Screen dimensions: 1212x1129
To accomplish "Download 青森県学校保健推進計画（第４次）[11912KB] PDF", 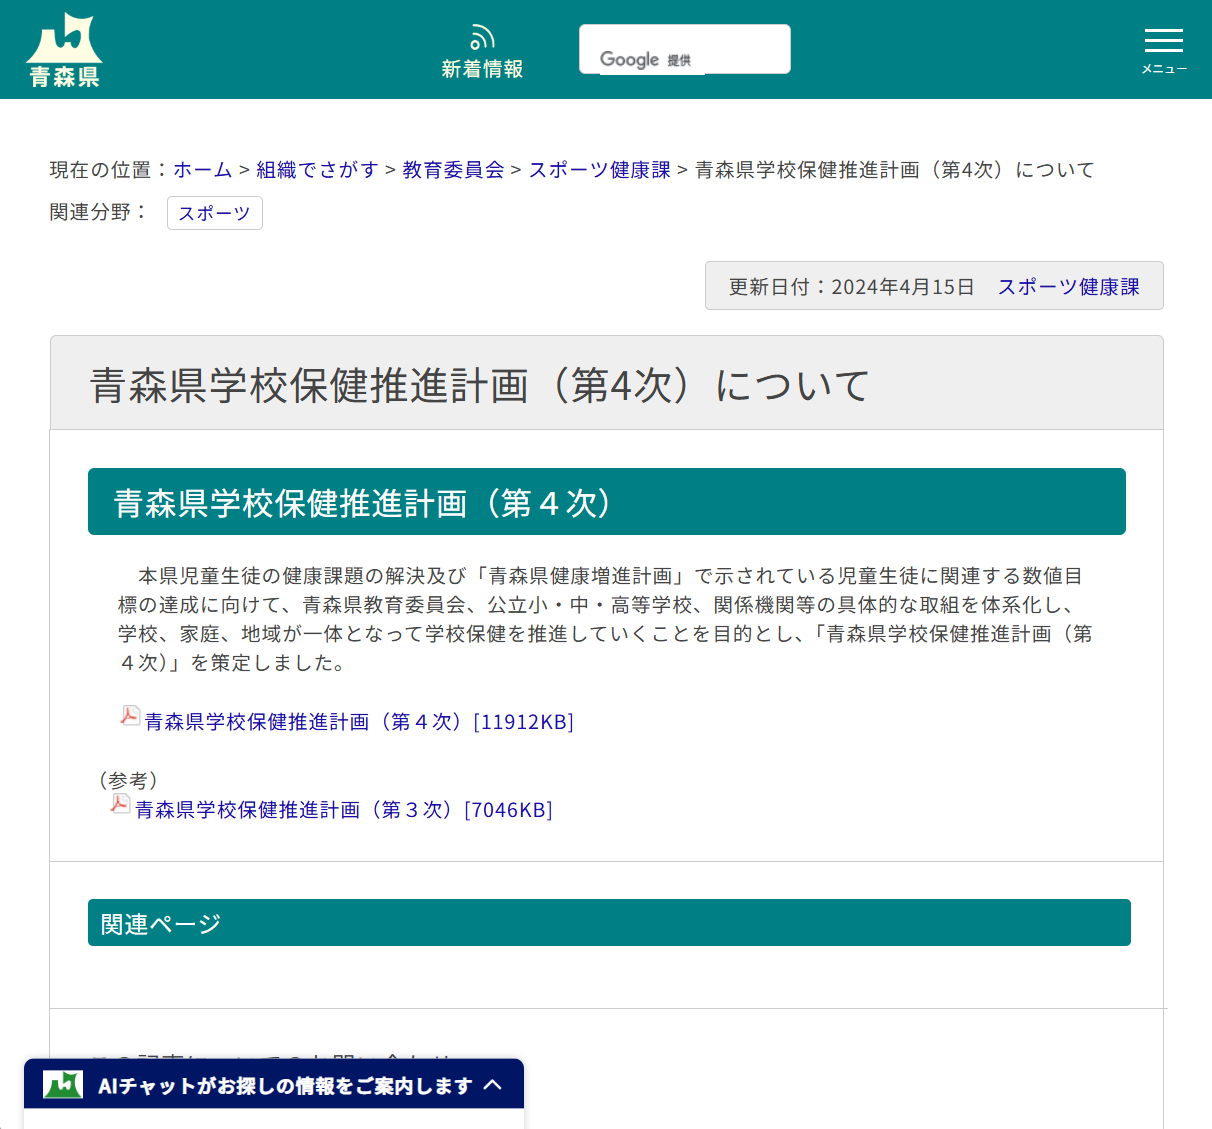I will click(x=358, y=721).
